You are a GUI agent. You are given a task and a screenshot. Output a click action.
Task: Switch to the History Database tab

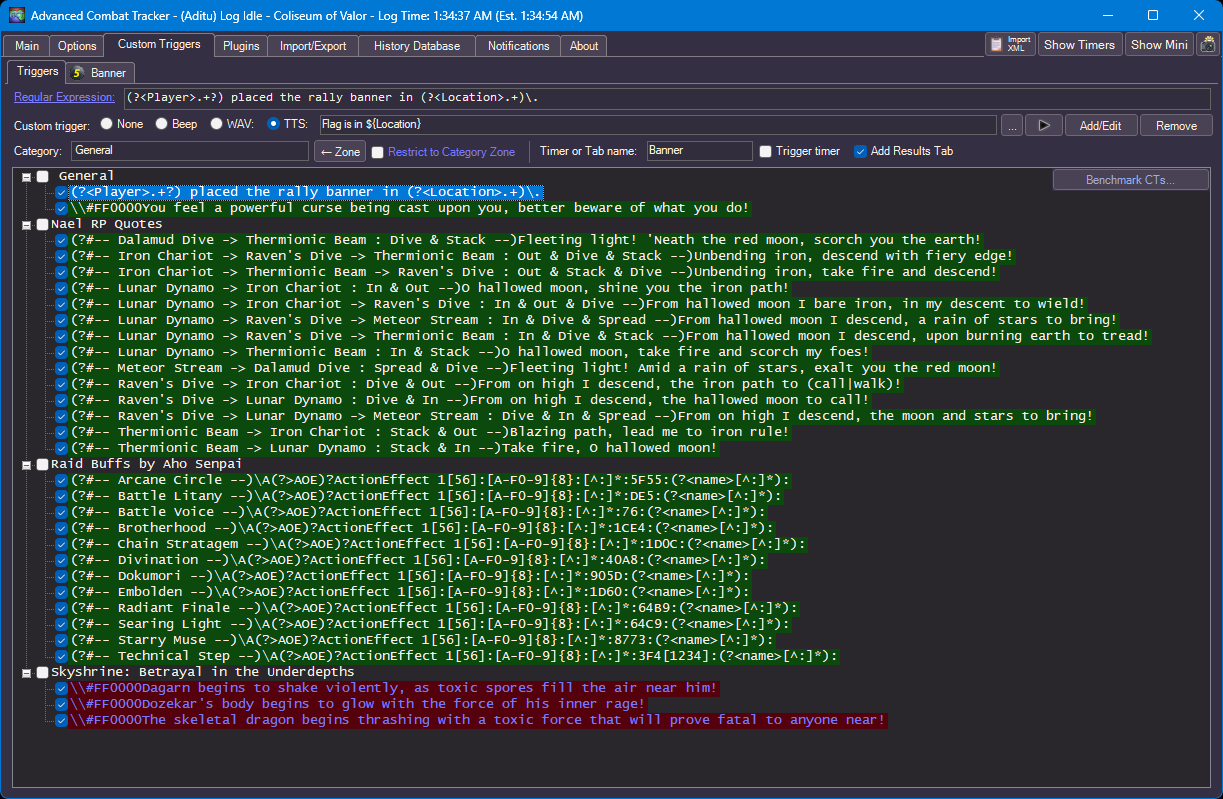point(417,46)
